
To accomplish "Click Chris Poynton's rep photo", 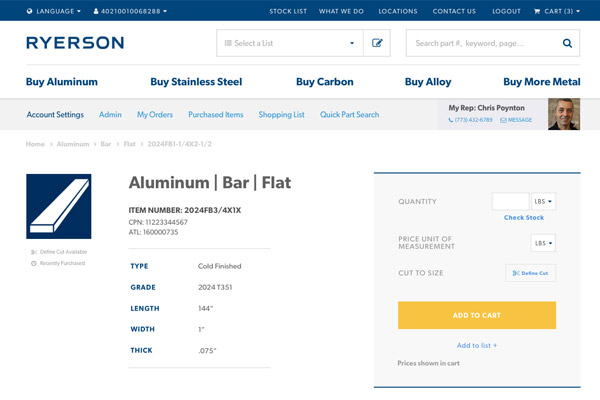I will coord(564,114).
